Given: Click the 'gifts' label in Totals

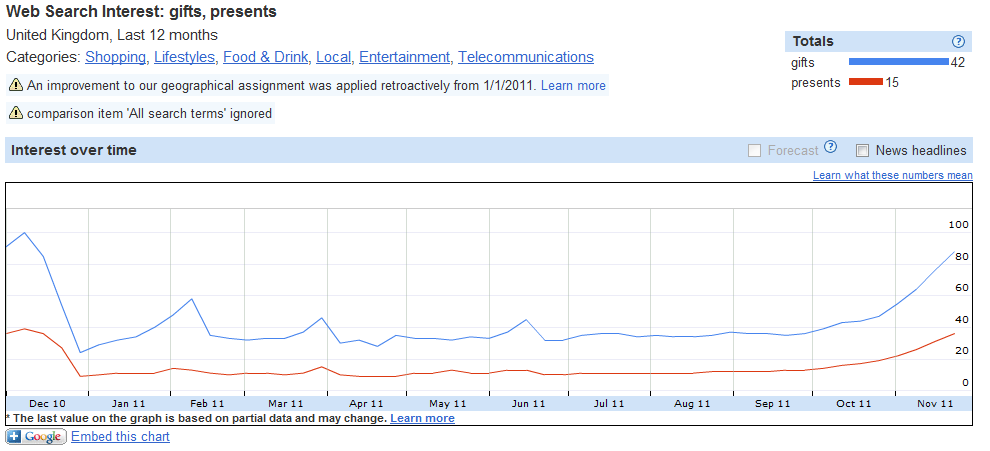Looking at the screenshot, I should [x=802, y=63].
